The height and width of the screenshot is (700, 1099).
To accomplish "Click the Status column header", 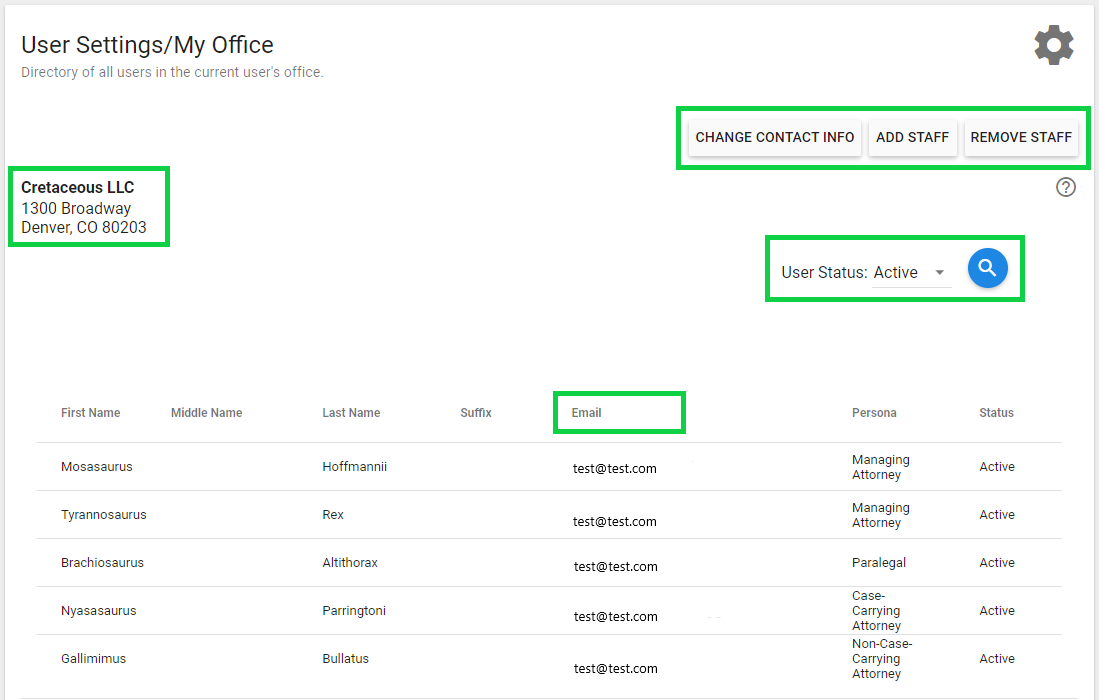I will coord(996,413).
